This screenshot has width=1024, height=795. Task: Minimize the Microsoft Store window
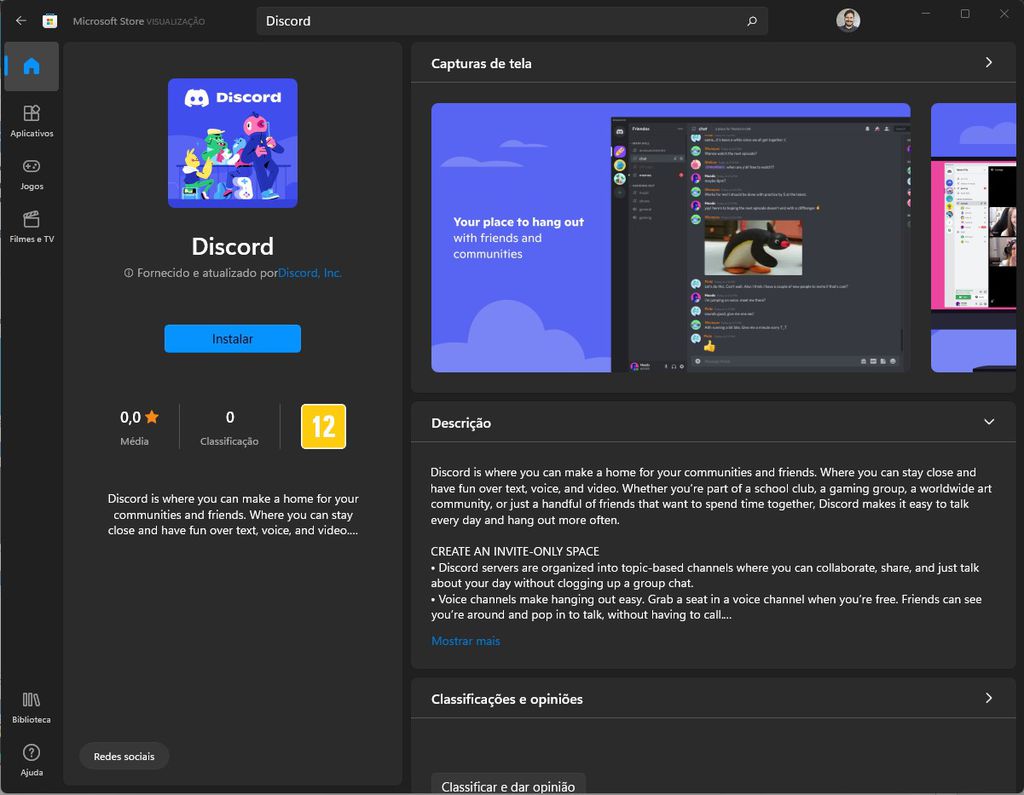click(x=925, y=14)
